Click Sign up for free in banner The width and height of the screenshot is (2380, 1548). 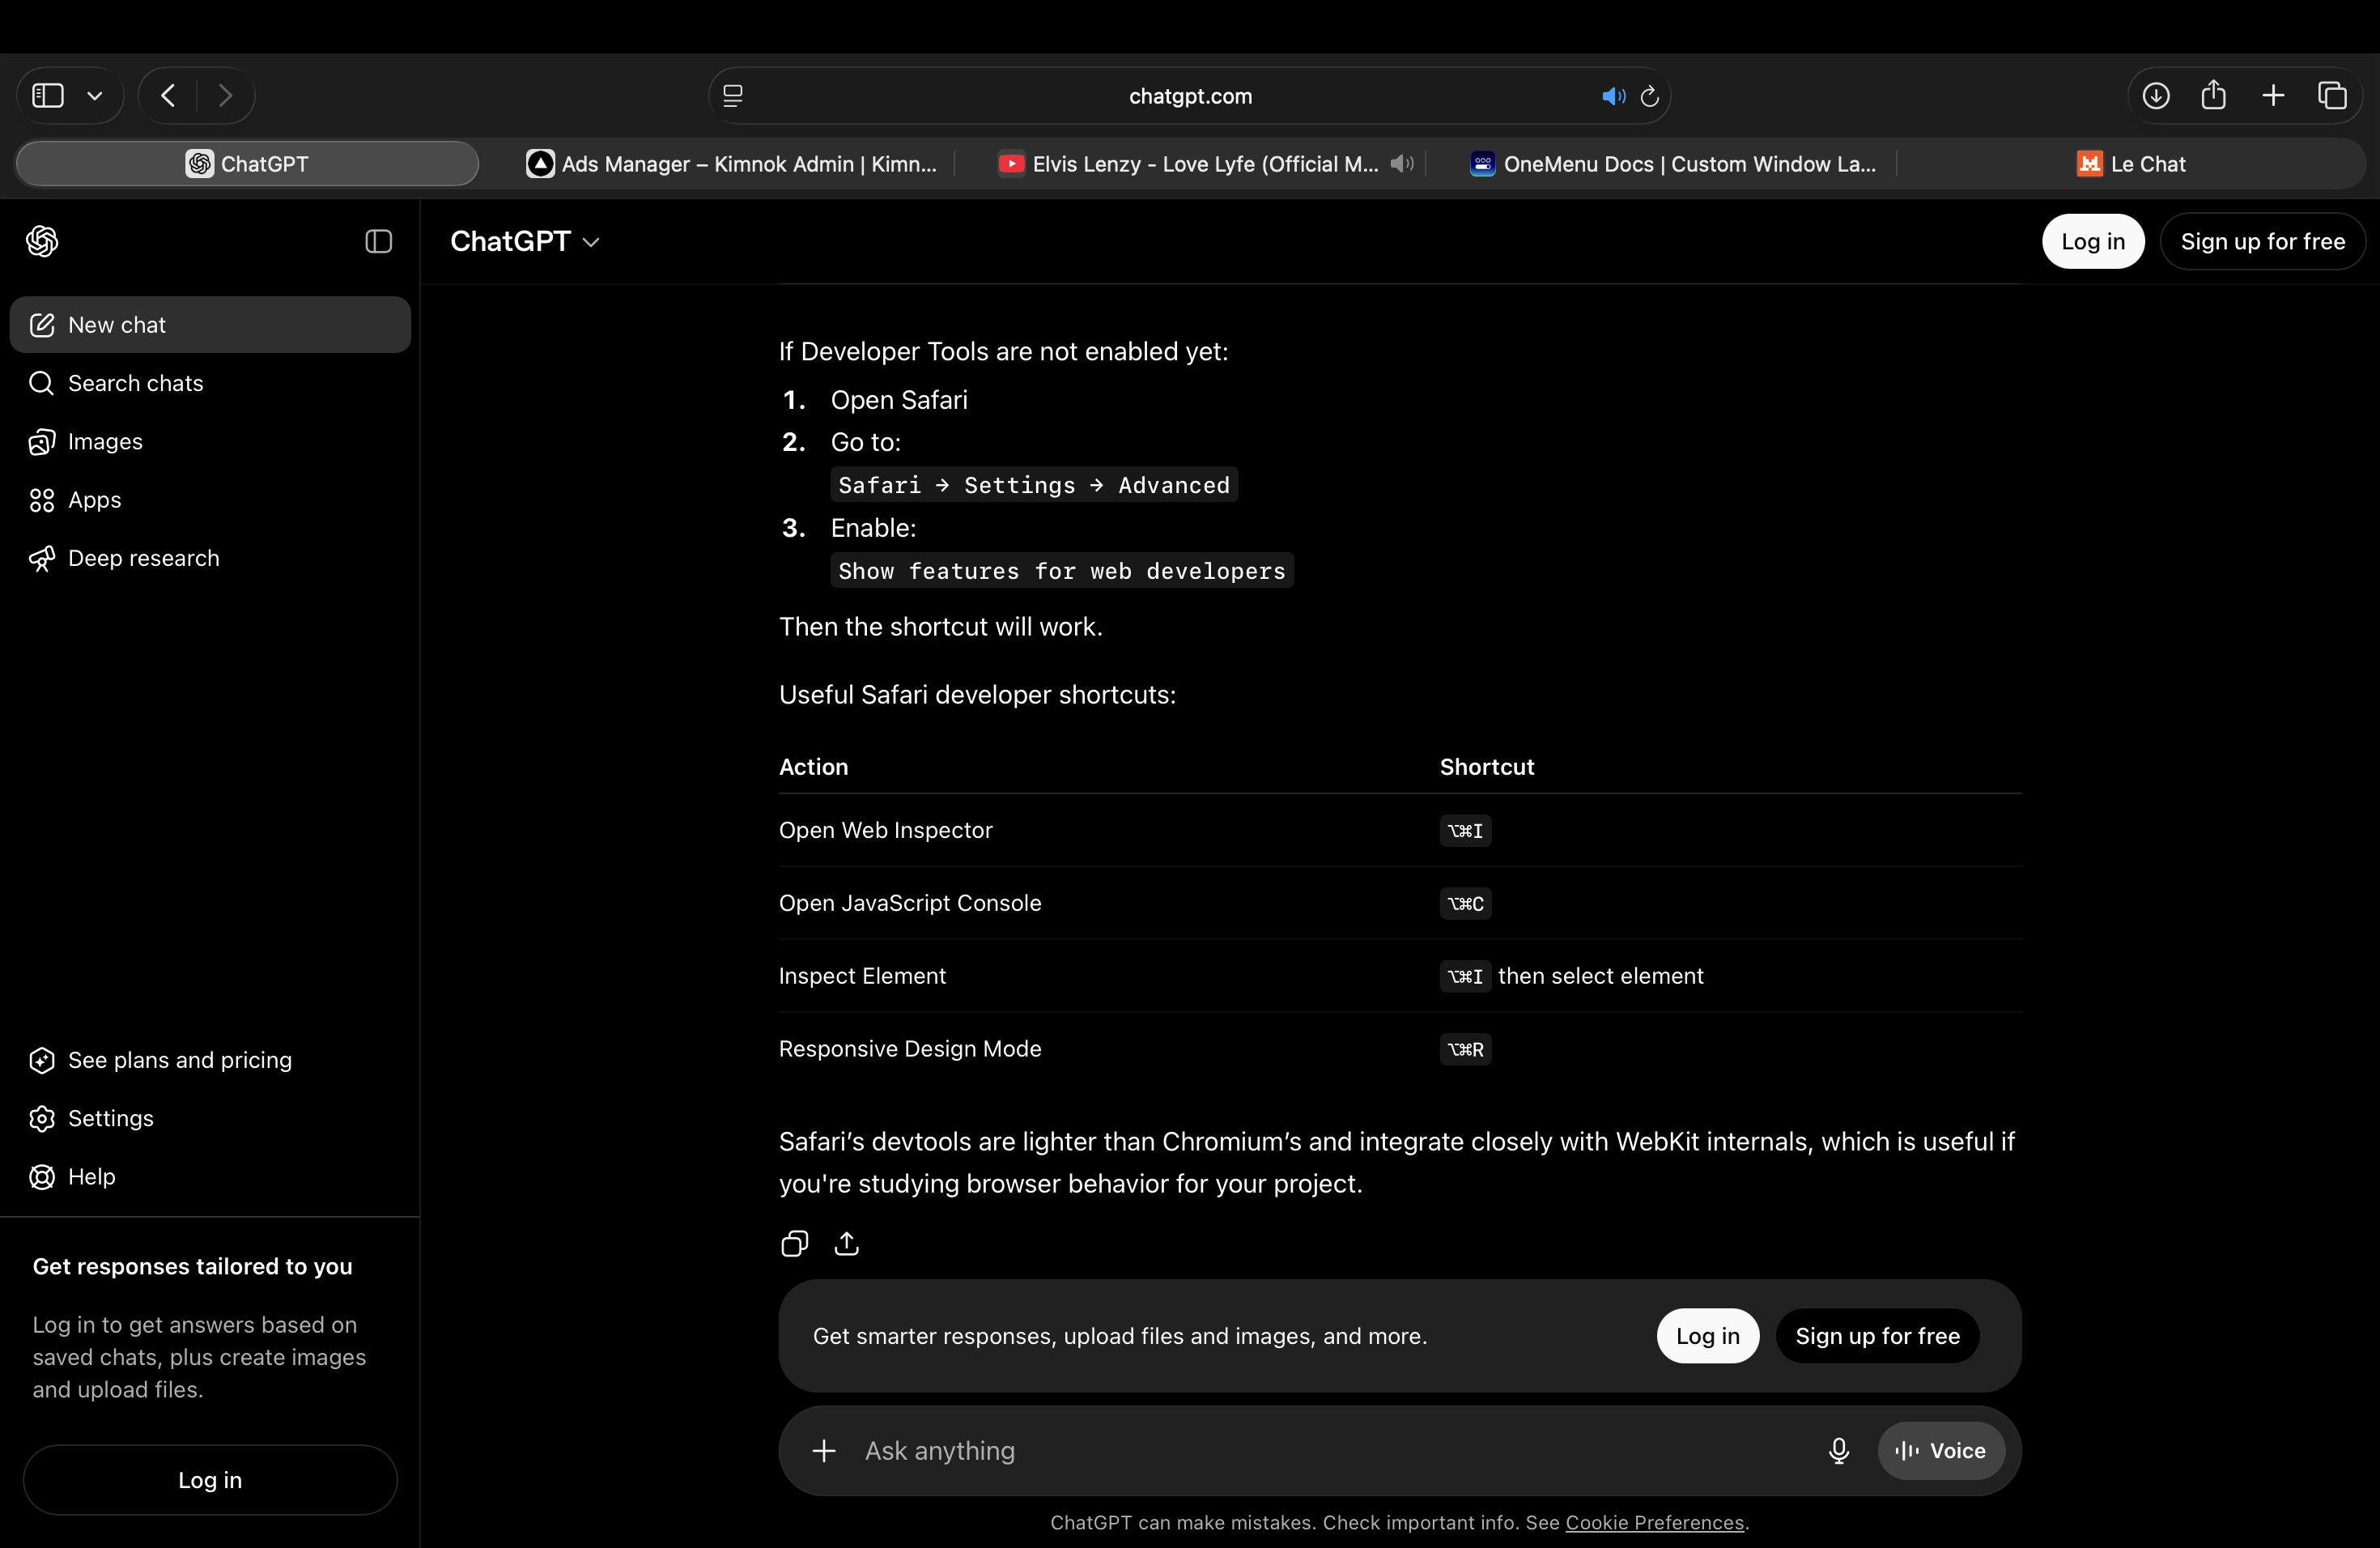1877,1336
